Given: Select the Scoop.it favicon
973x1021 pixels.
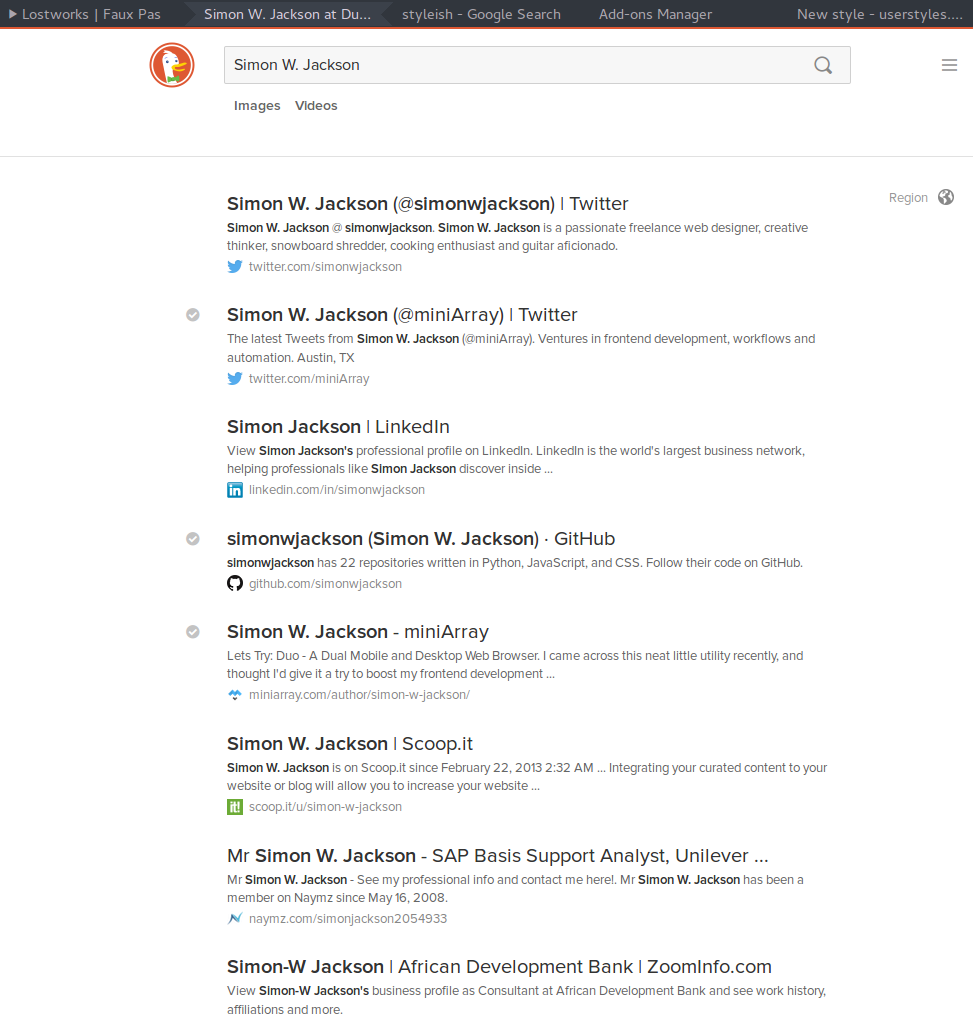Looking at the screenshot, I should tap(234, 806).
